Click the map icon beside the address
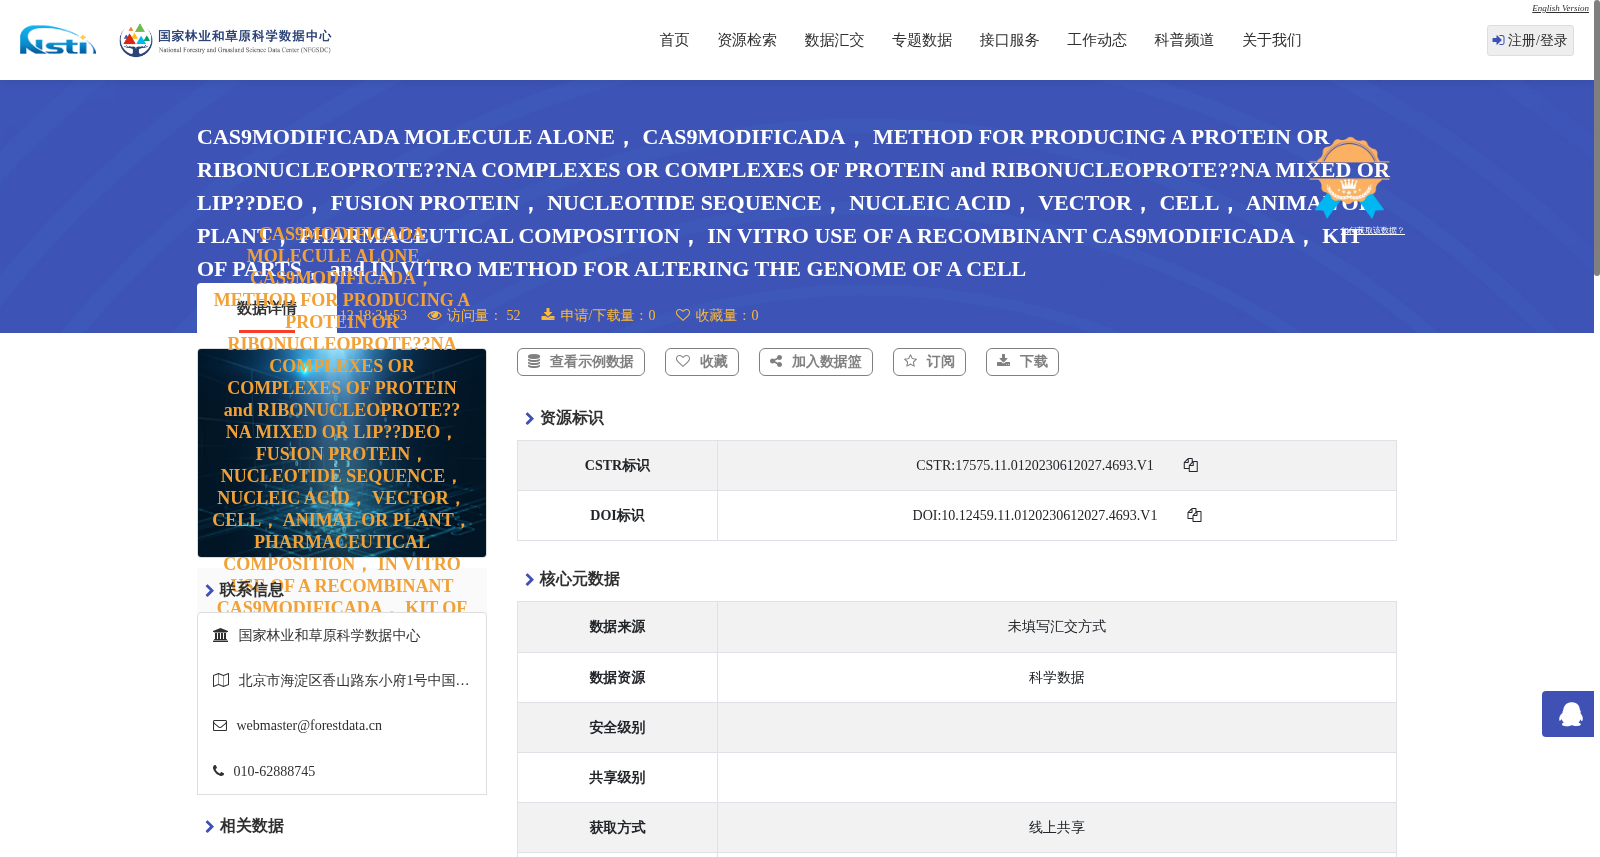Image resolution: width=1600 pixels, height=857 pixels. 221,680
